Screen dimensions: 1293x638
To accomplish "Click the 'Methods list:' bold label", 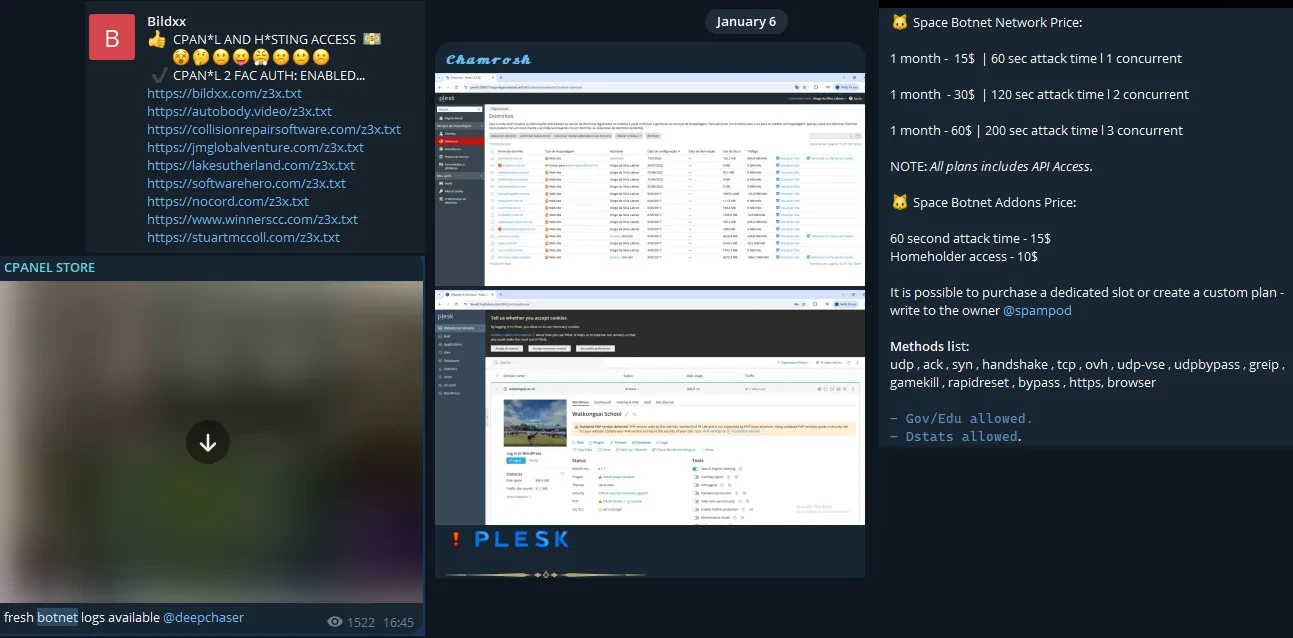I will [930, 346].
